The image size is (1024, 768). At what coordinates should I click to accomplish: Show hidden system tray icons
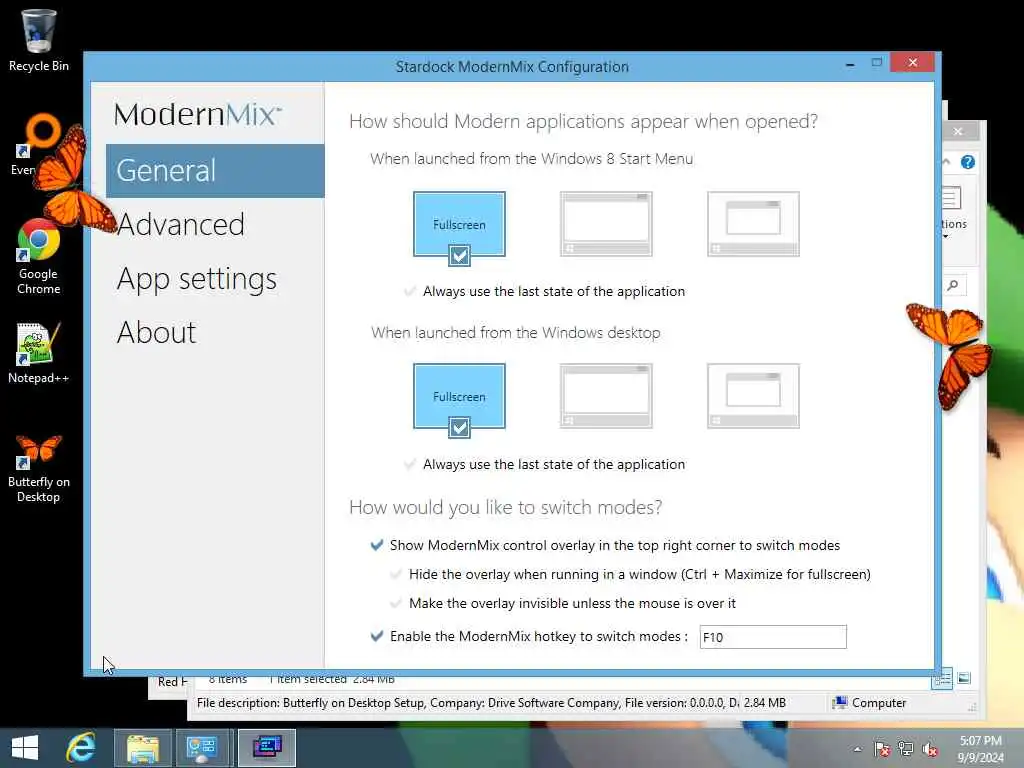click(x=857, y=749)
